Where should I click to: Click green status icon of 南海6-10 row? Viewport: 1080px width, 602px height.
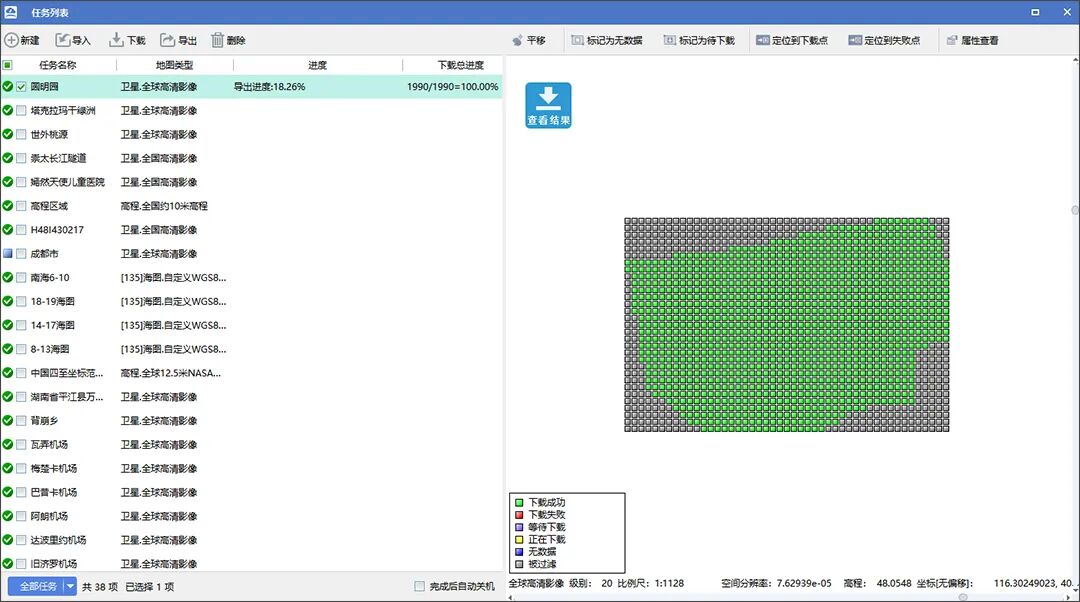click(8, 278)
